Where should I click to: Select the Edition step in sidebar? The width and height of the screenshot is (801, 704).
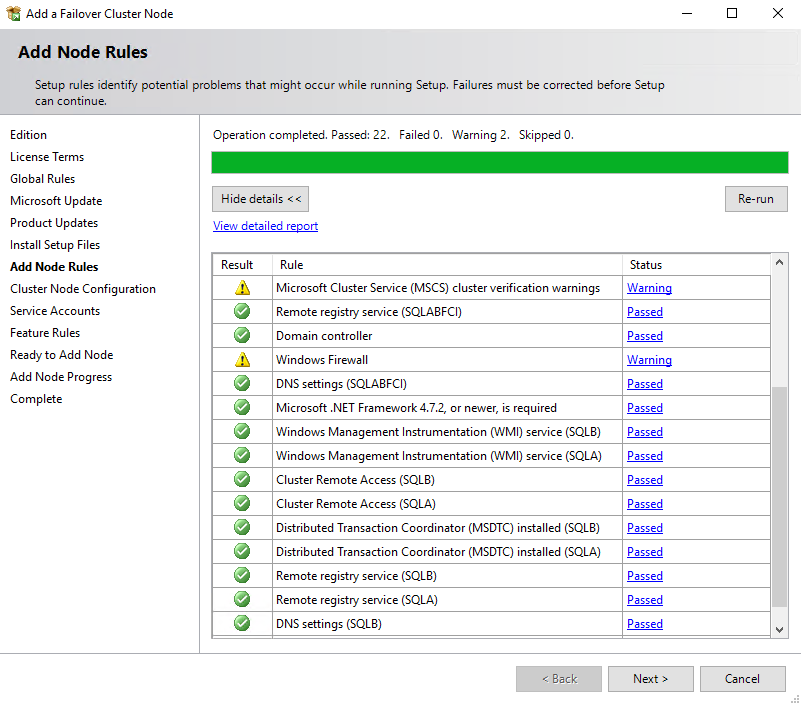[x=29, y=135]
